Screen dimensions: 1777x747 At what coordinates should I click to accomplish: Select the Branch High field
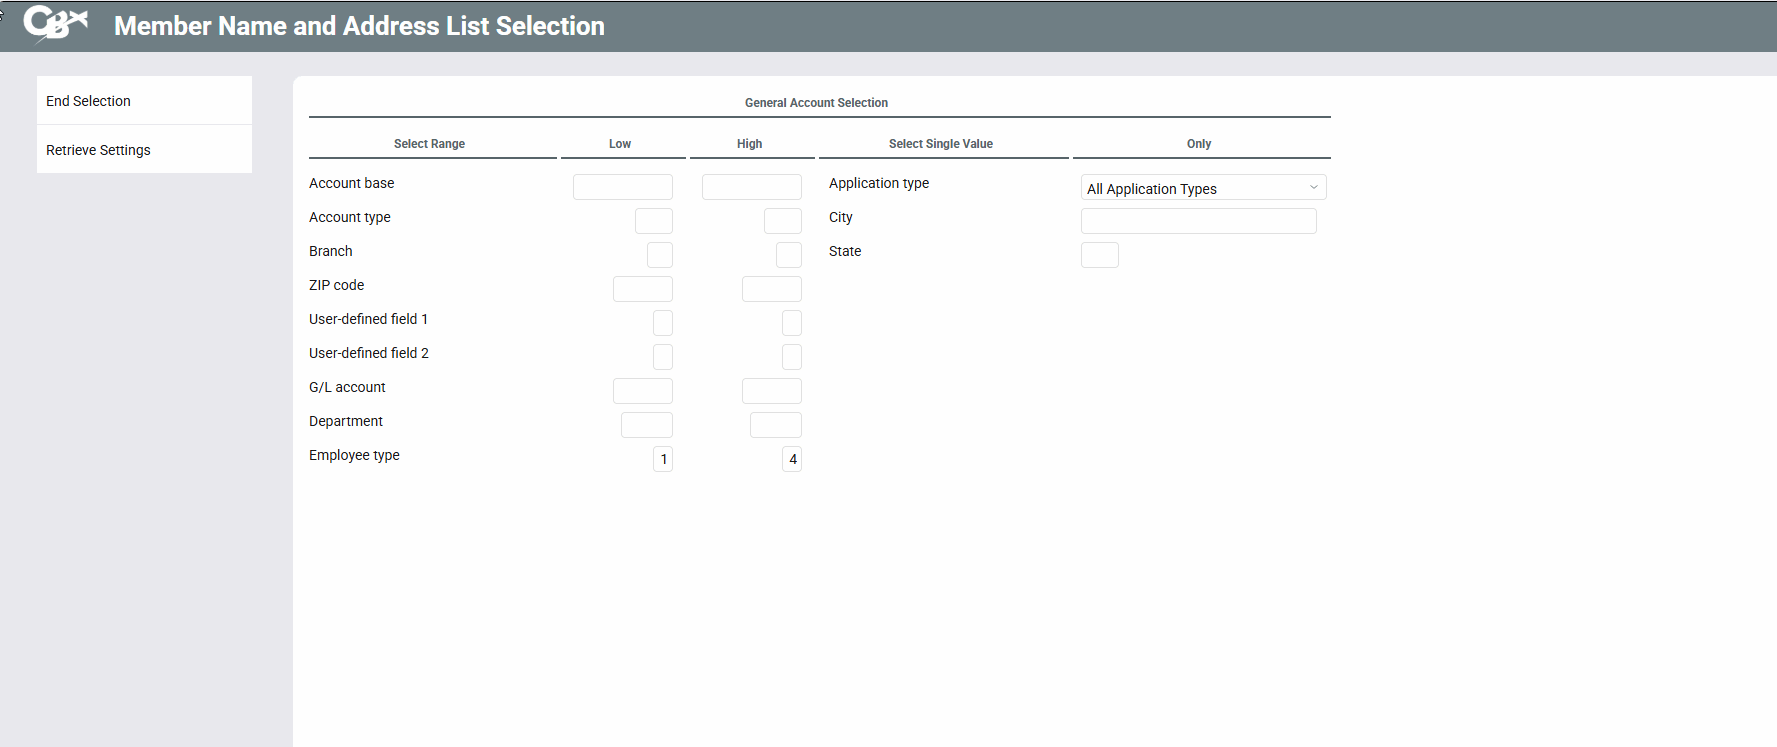point(788,255)
